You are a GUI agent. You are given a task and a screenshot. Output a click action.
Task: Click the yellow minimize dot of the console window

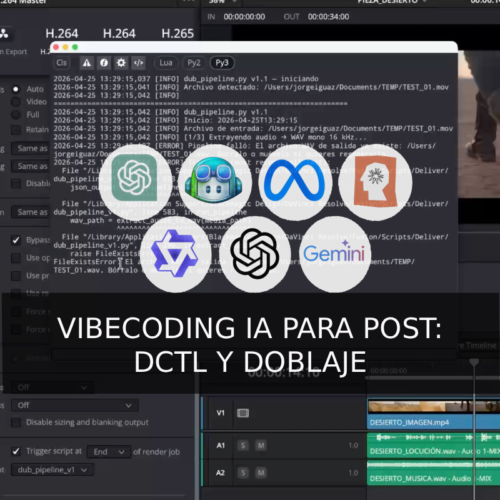tap(65, 47)
